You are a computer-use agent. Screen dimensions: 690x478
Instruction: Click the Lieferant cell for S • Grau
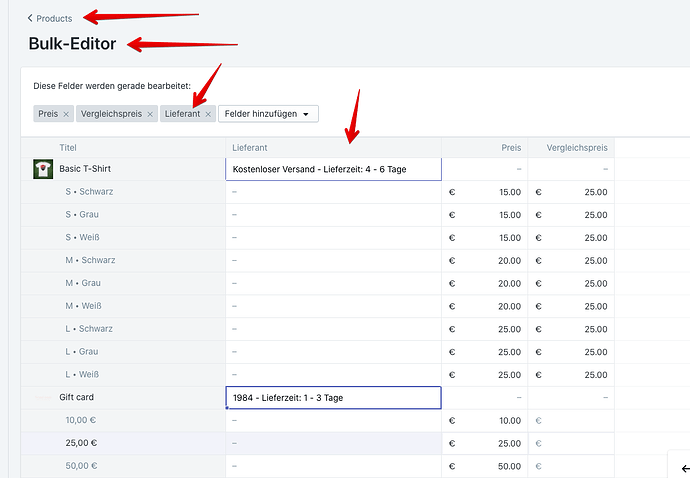[x=333, y=215]
